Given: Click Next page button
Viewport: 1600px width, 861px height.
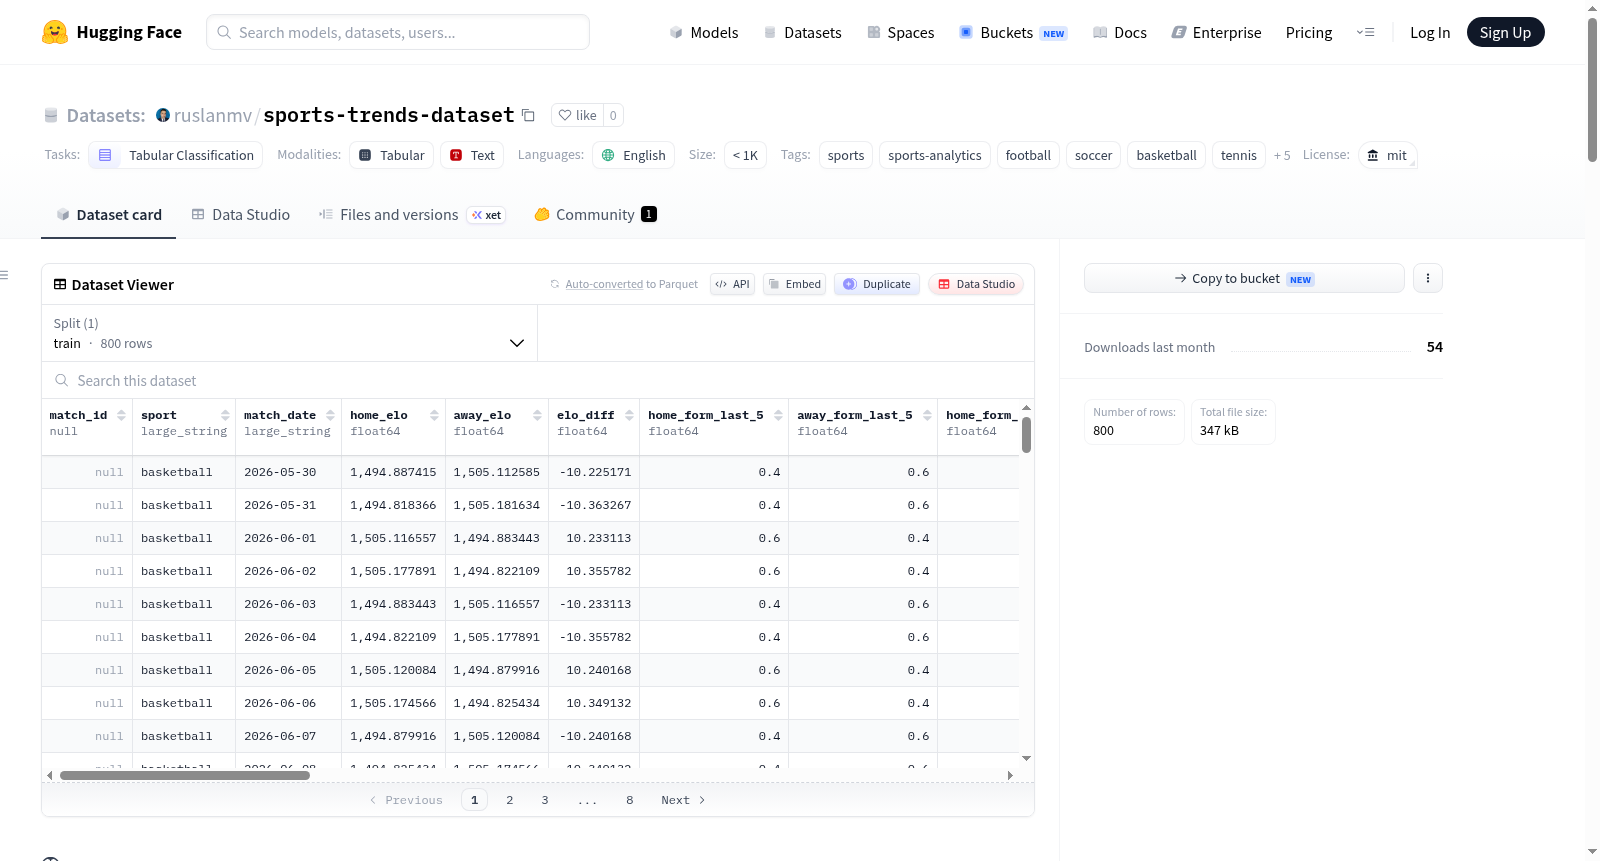Looking at the screenshot, I should tap(683, 800).
